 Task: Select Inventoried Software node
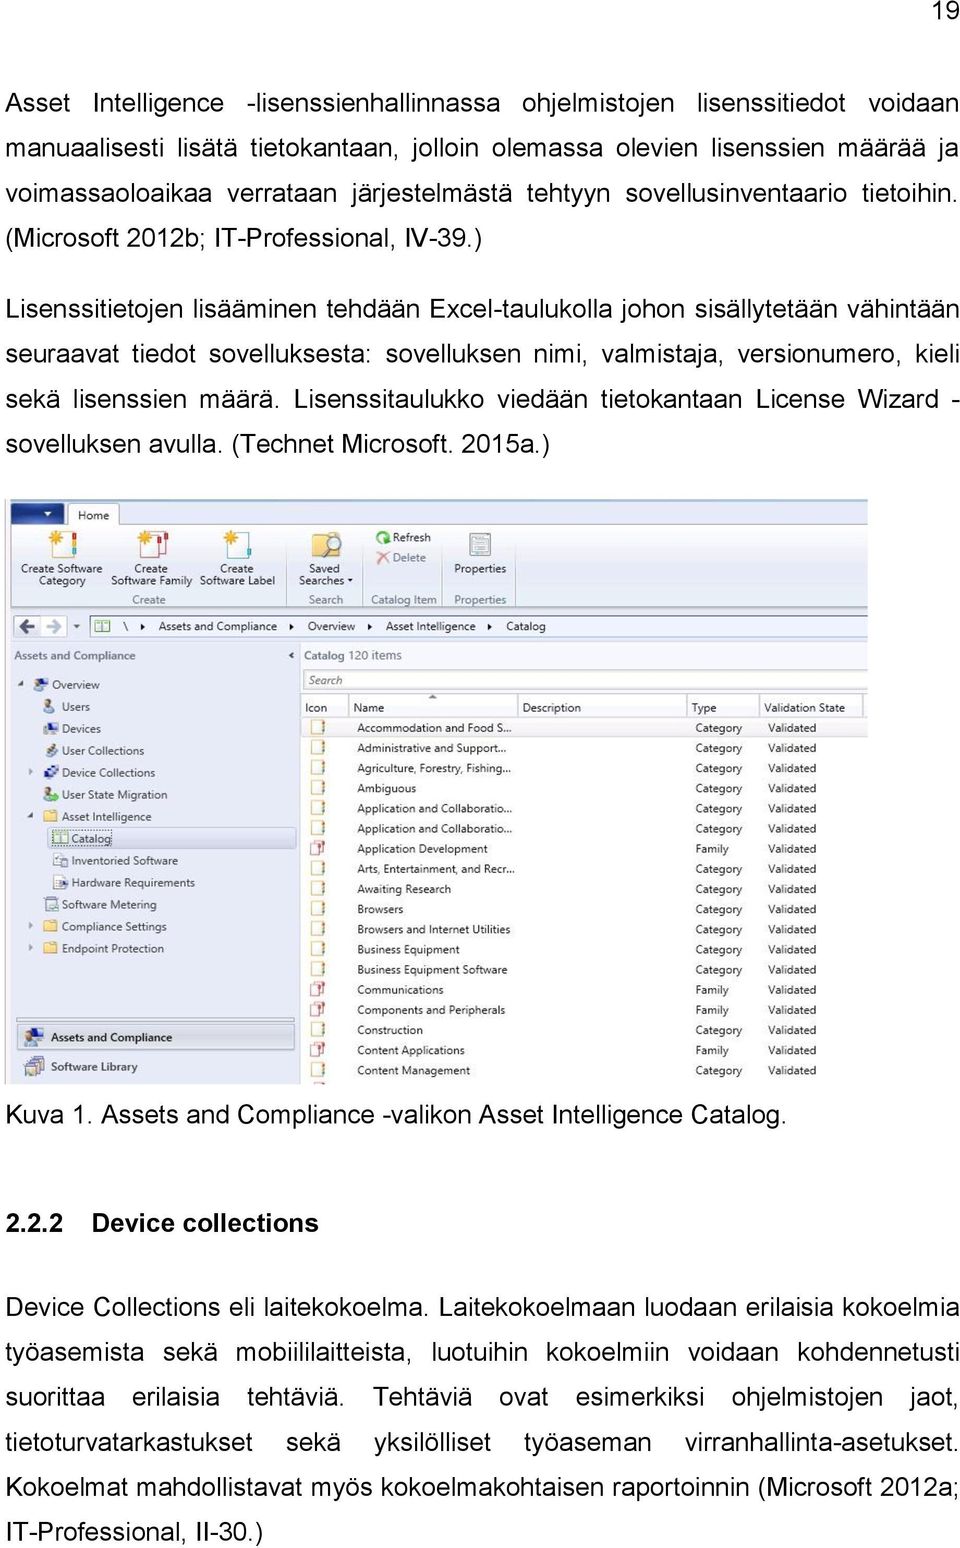pos(124,861)
